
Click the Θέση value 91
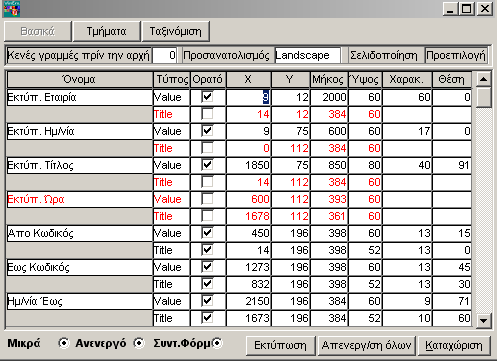coord(452,165)
